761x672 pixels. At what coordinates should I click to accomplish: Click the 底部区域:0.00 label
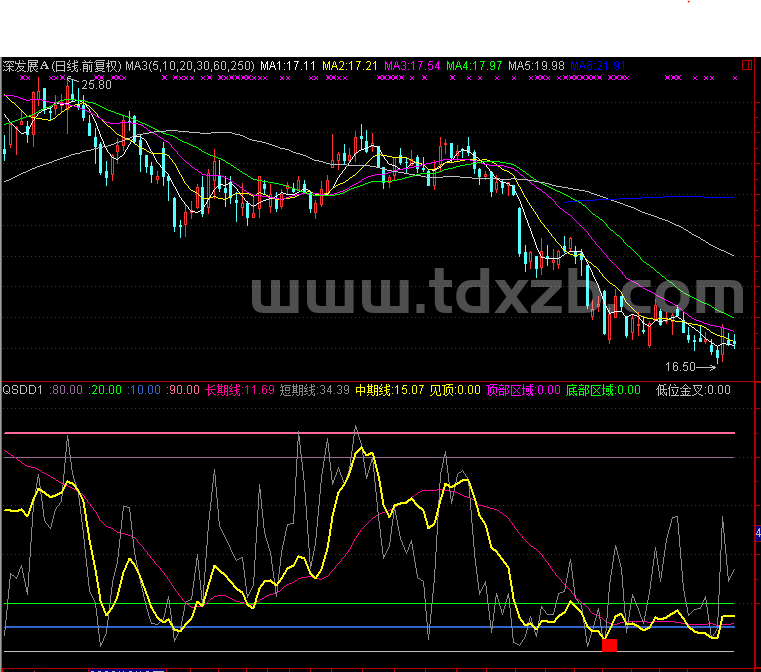[x=603, y=390]
